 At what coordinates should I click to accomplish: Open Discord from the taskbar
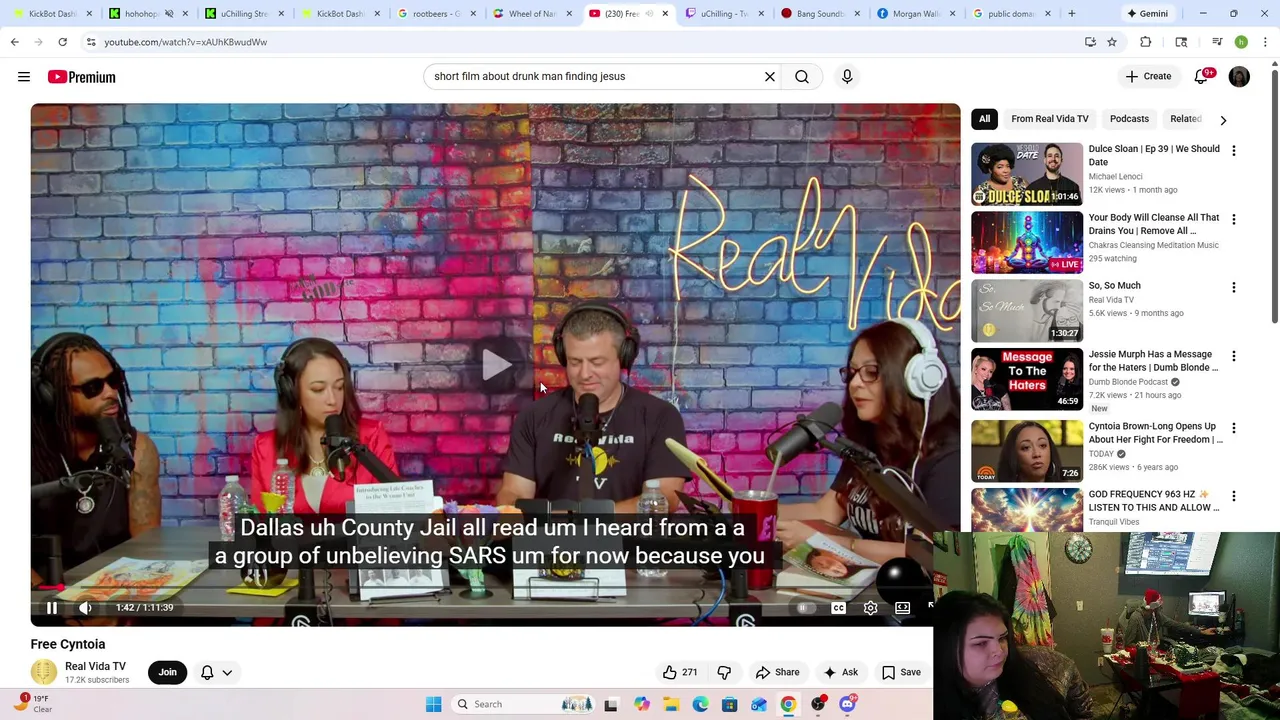coord(847,704)
